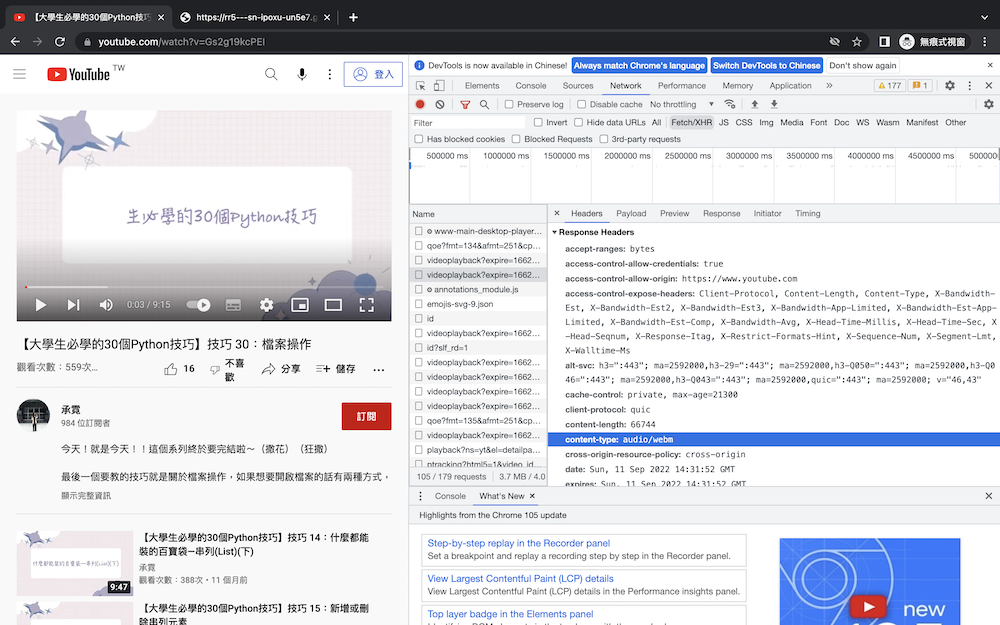Open network search magnifier in DevTools
The image size is (1000, 625).
[x=485, y=104]
